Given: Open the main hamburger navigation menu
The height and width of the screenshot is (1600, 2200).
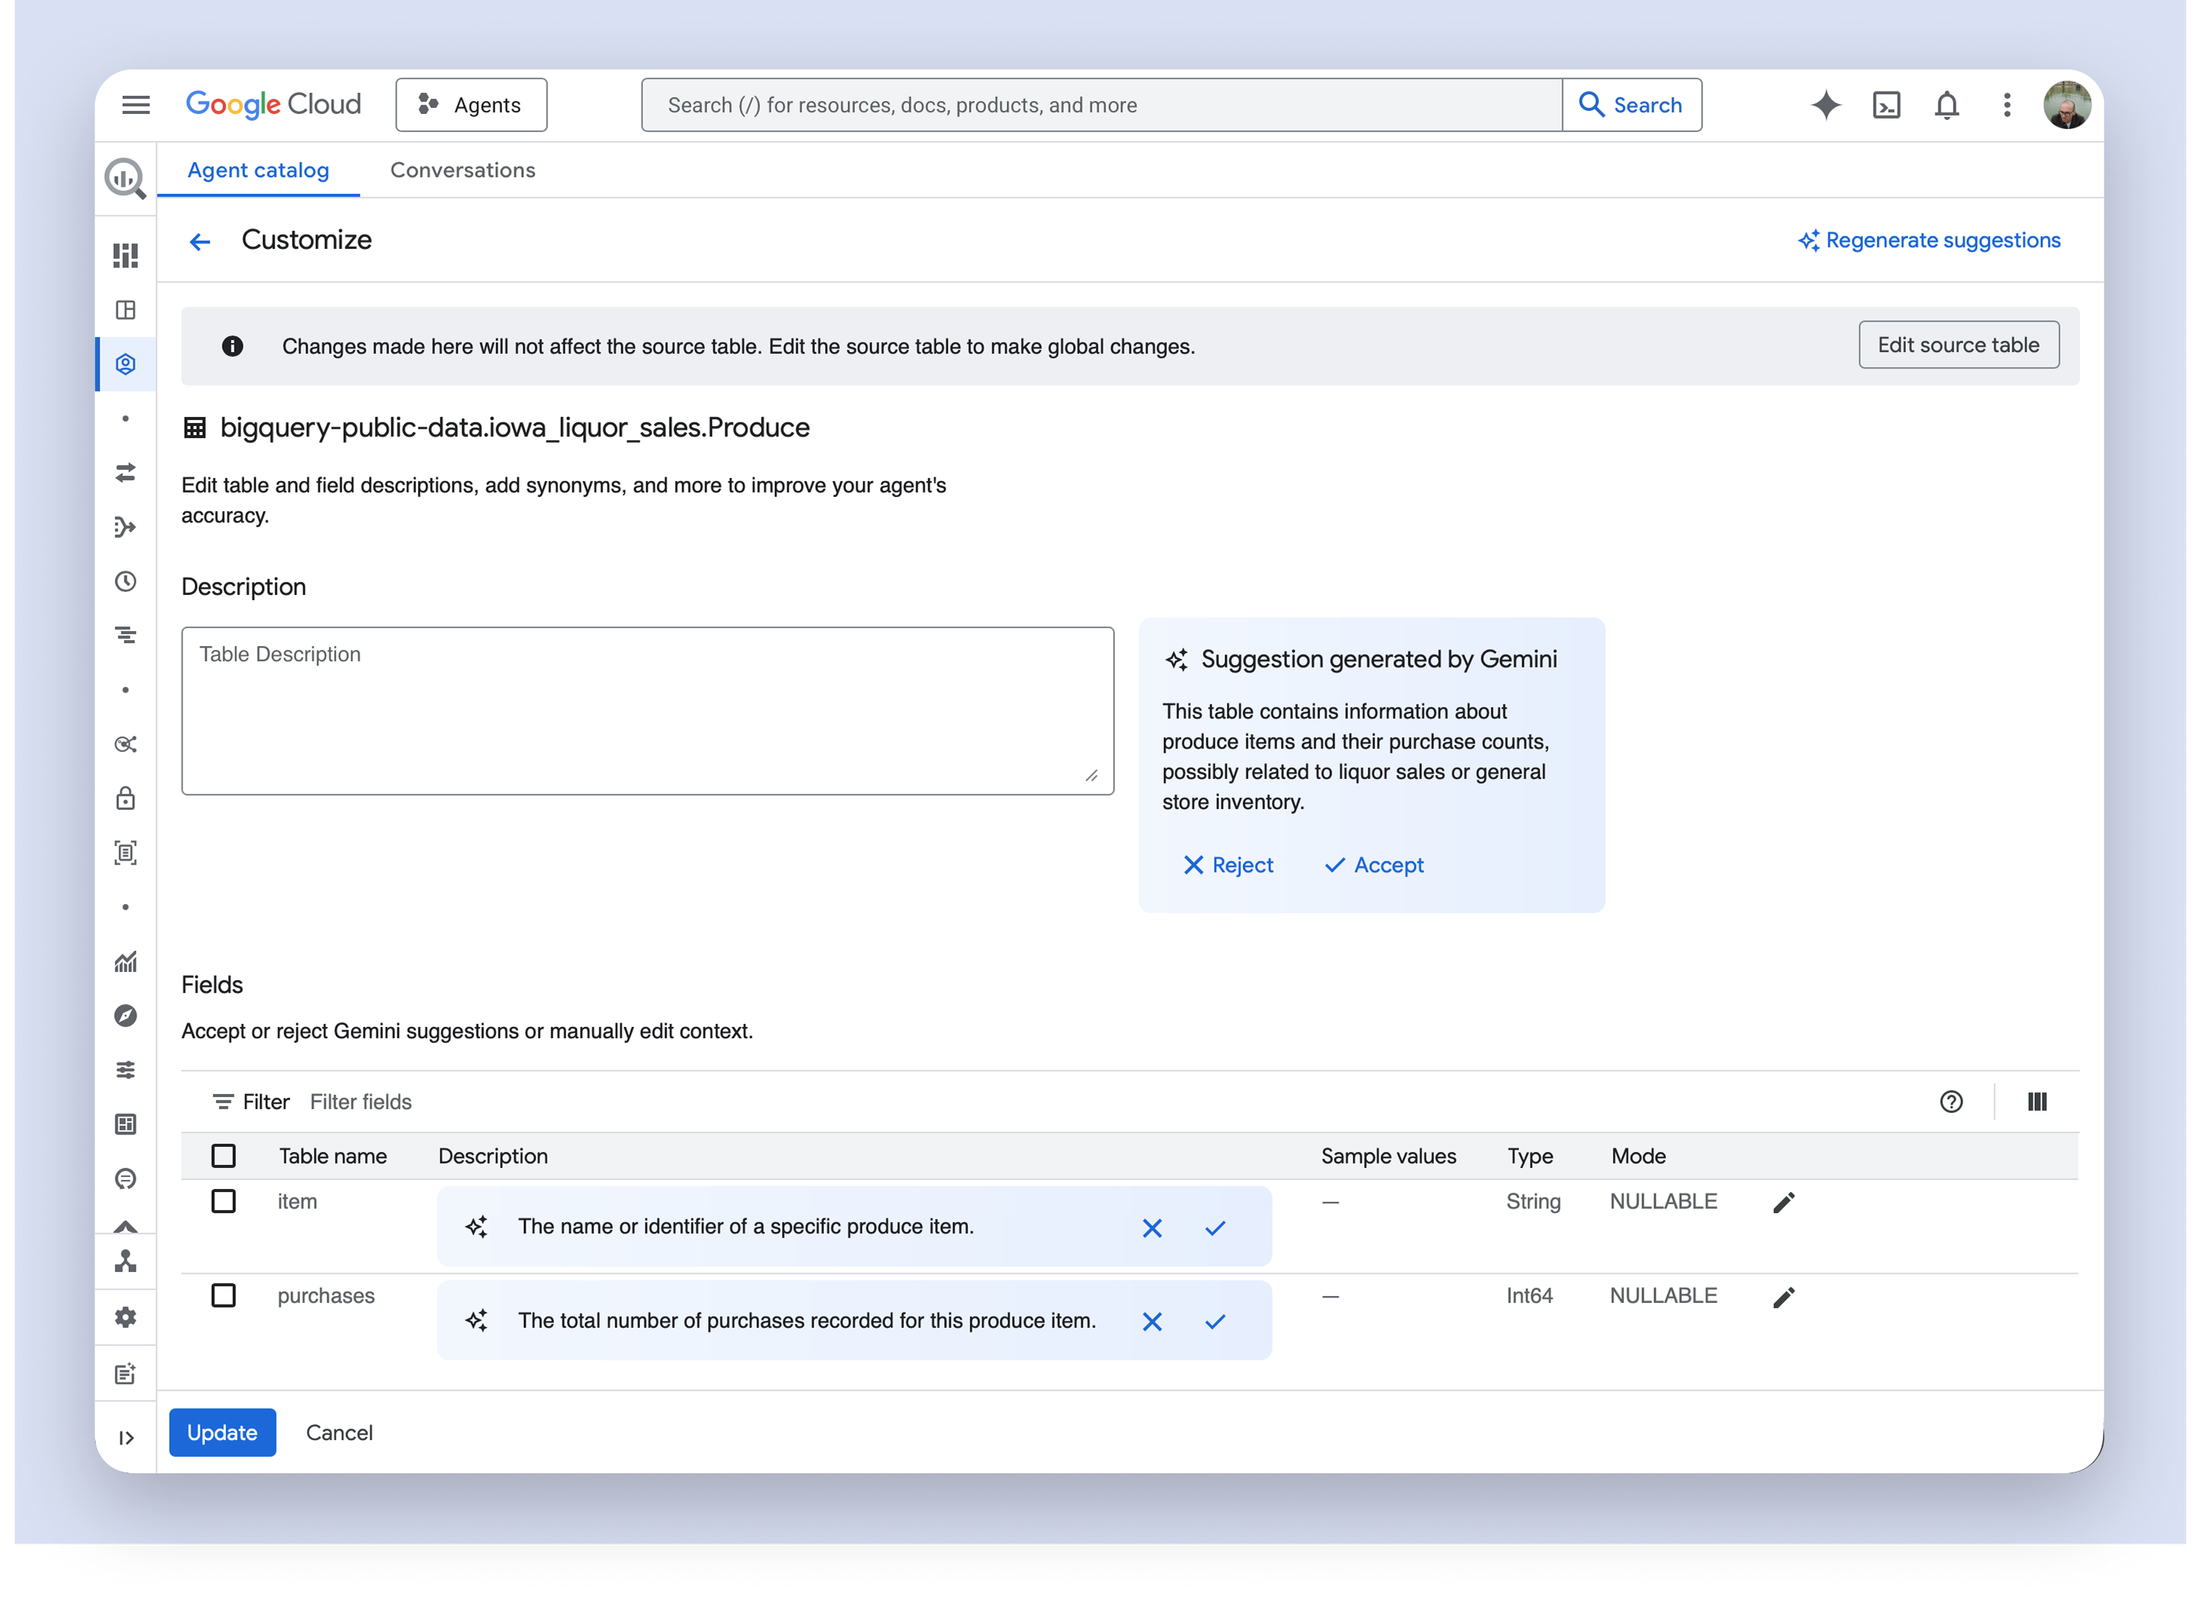Looking at the screenshot, I should [136, 105].
